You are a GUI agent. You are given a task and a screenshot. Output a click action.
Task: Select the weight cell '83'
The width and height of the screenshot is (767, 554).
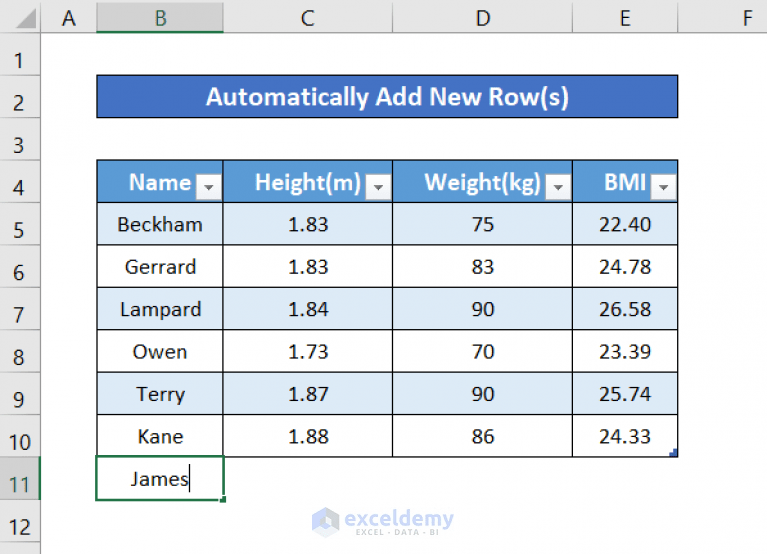point(482,266)
